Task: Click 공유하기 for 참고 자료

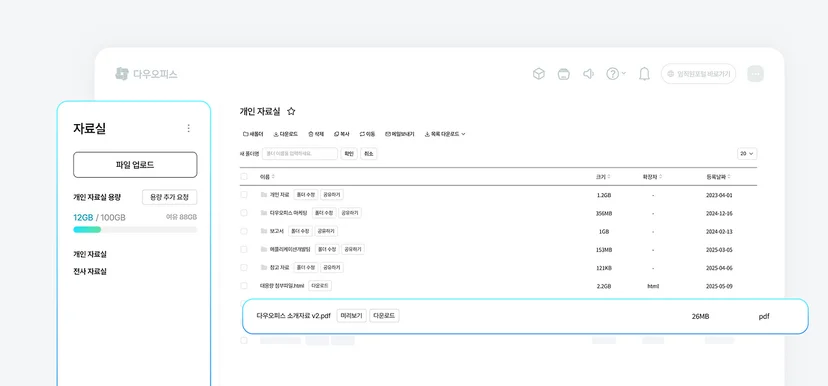Action: click(332, 268)
